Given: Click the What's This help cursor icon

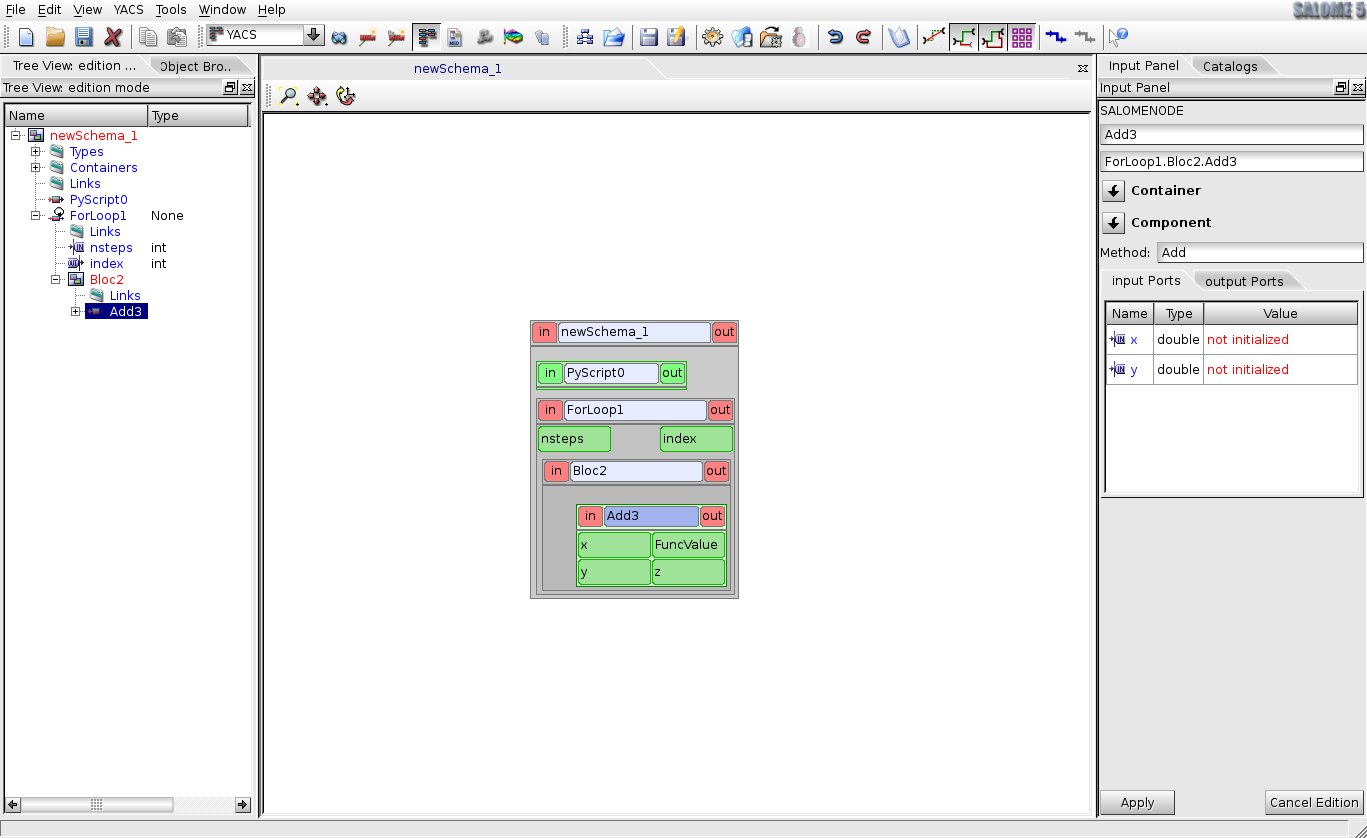Looking at the screenshot, I should pos(1119,37).
